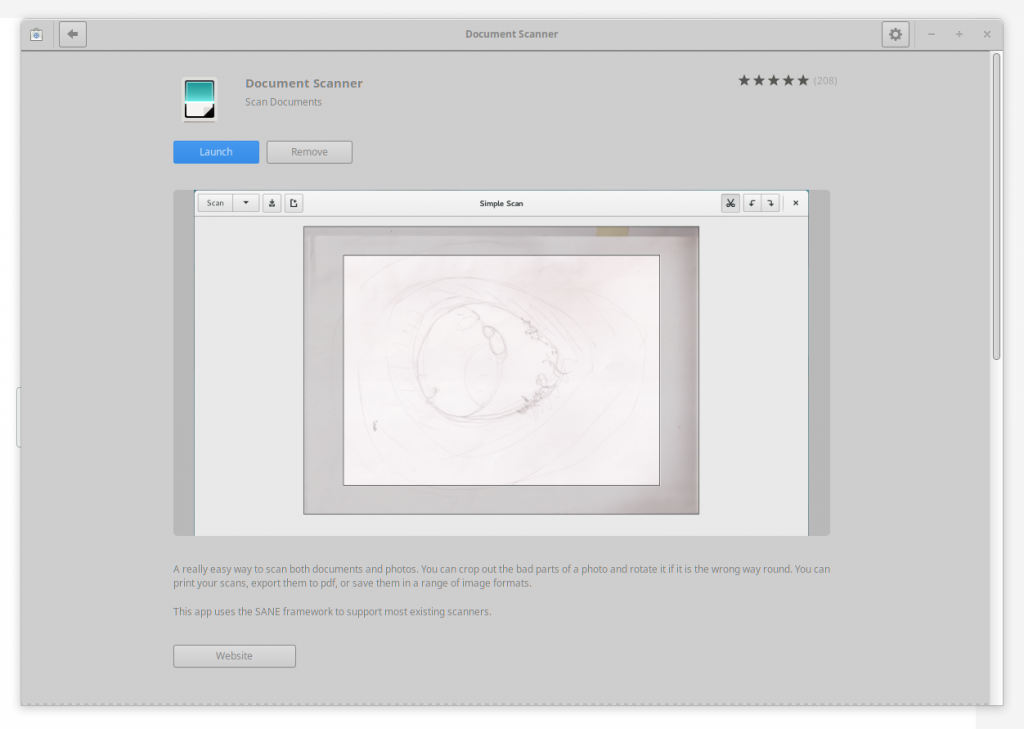1024x729 pixels.
Task: Maximize the window with plus button
Action: click(x=959, y=34)
